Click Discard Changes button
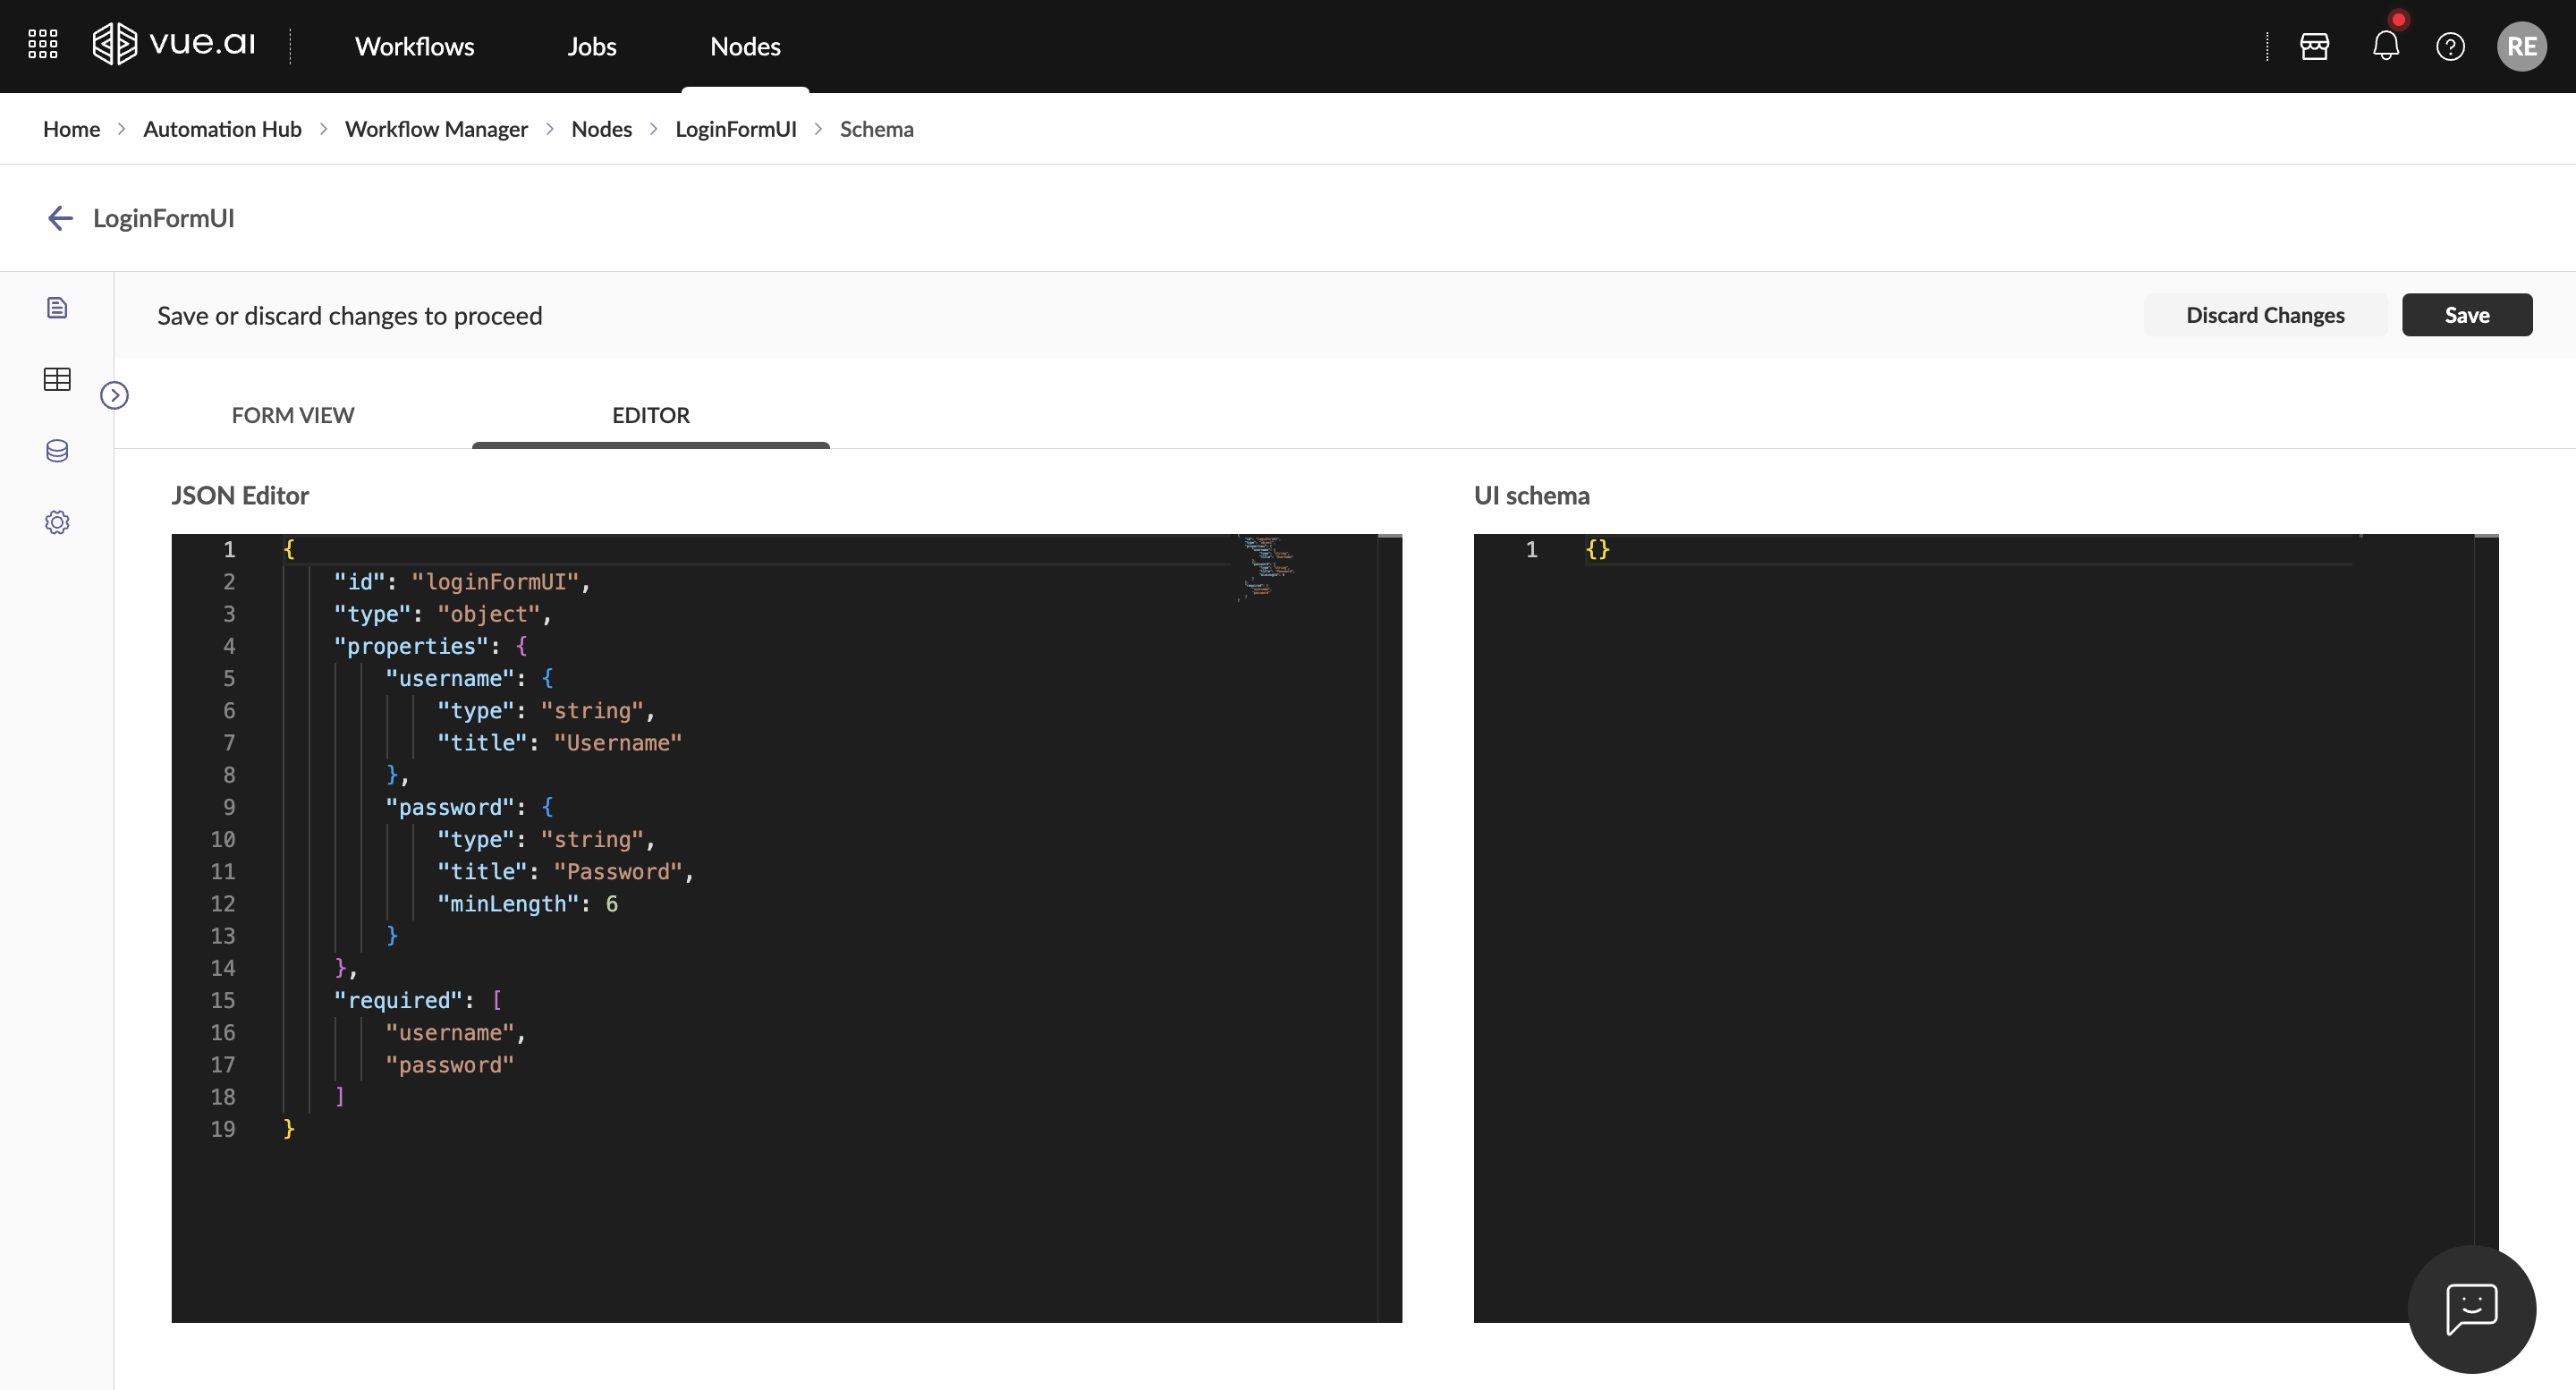The height and width of the screenshot is (1390, 2576). click(x=2264, y=315)
